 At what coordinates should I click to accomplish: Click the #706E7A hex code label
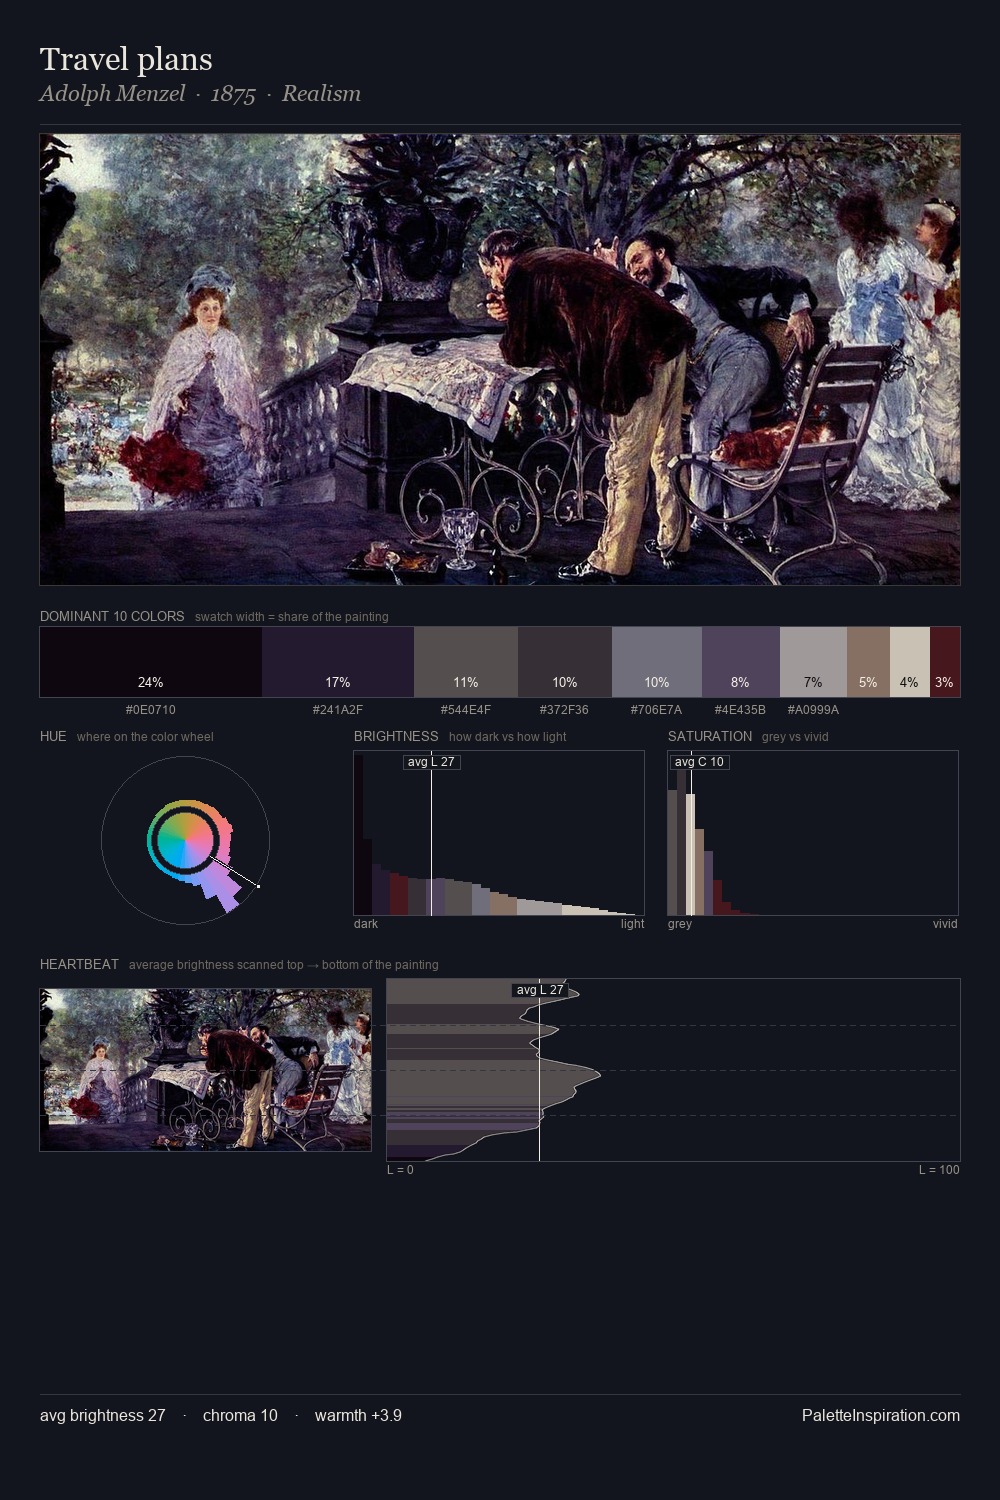point(657,710)
